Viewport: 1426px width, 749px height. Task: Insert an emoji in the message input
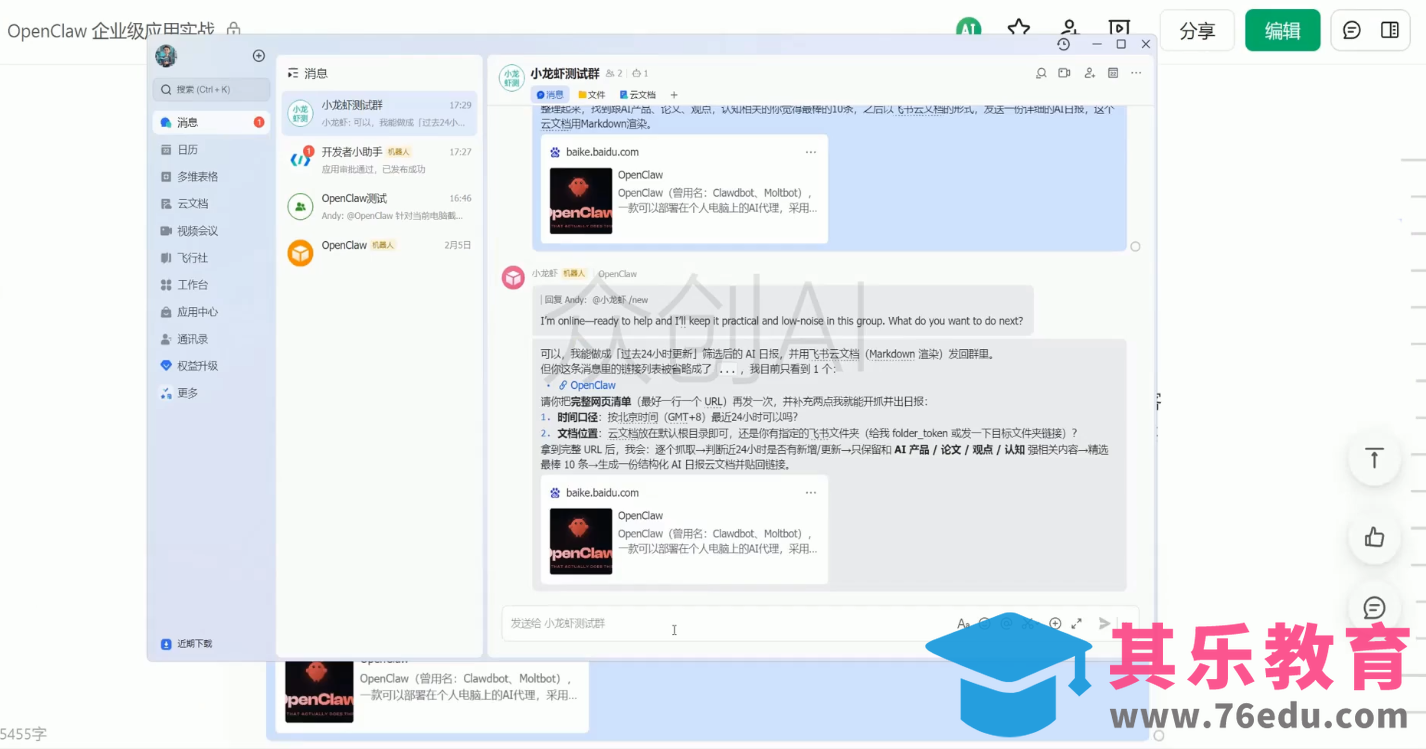(985, 623)
